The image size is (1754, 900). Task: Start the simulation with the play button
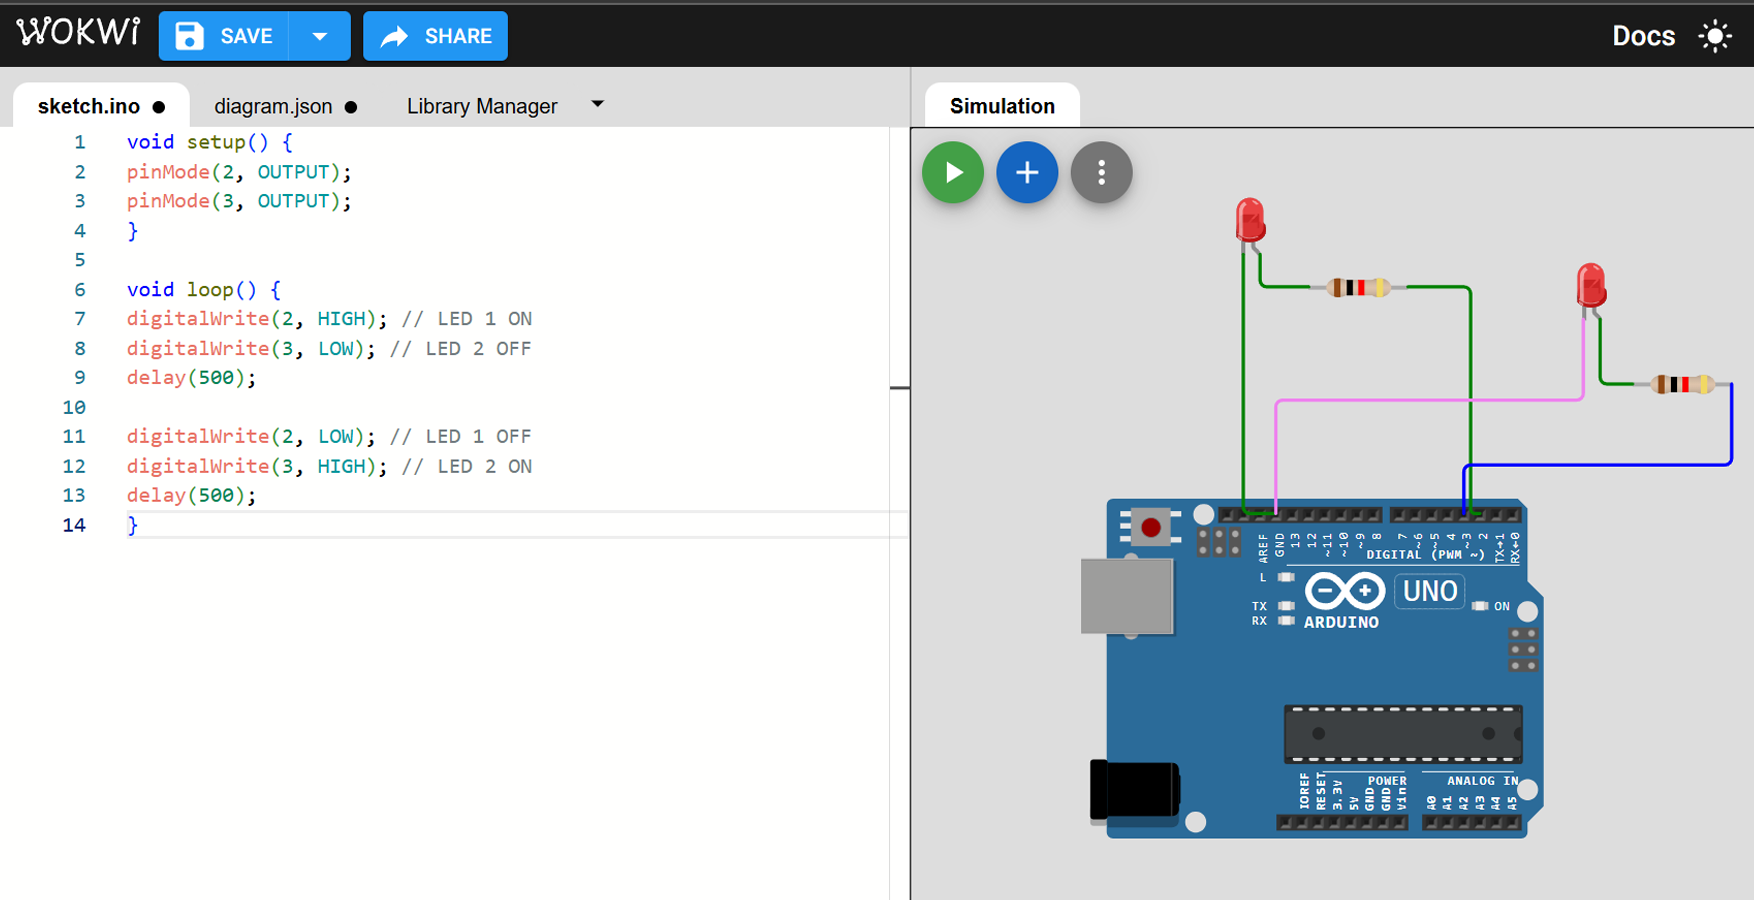point(953,172)
